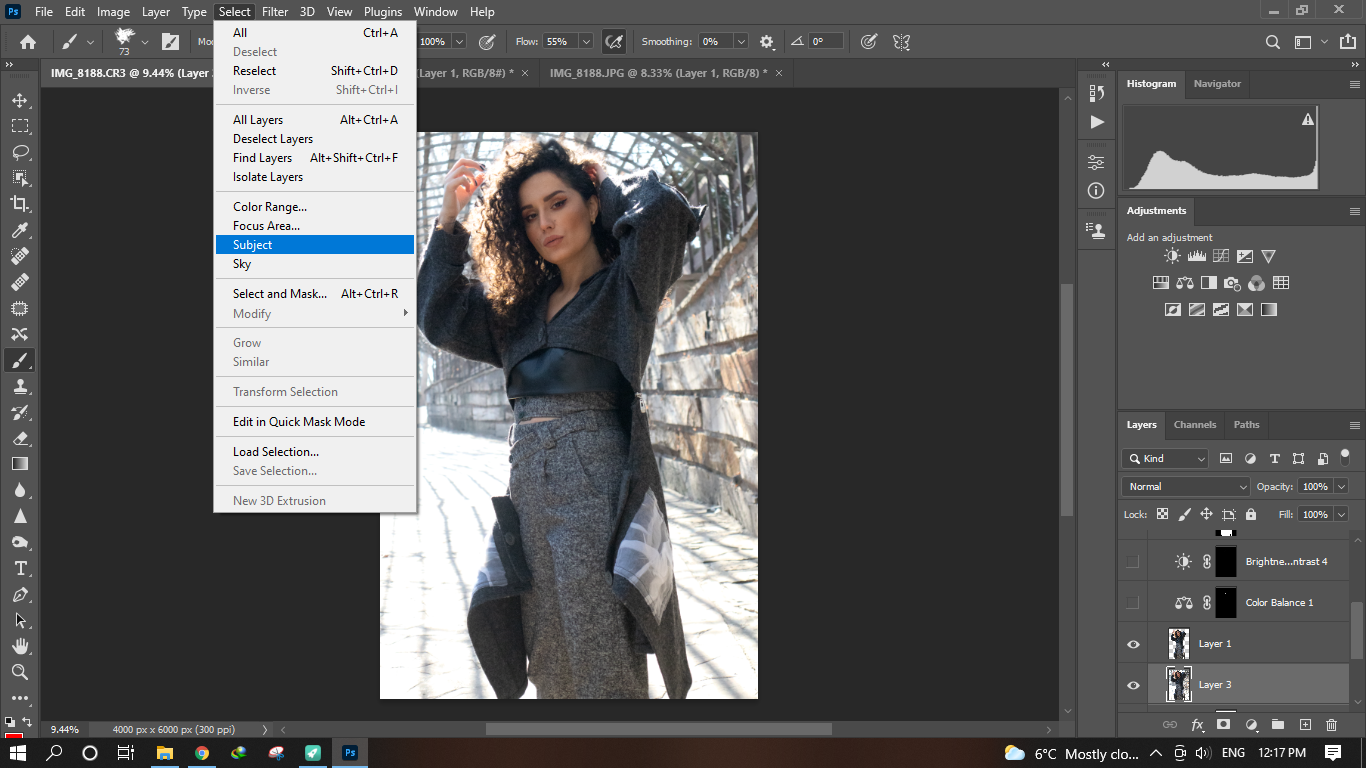Toggle symmetry painting butterfly icon
This screenshot has width=1366, height=768.
pyautogui.click(x=901, y=42)
